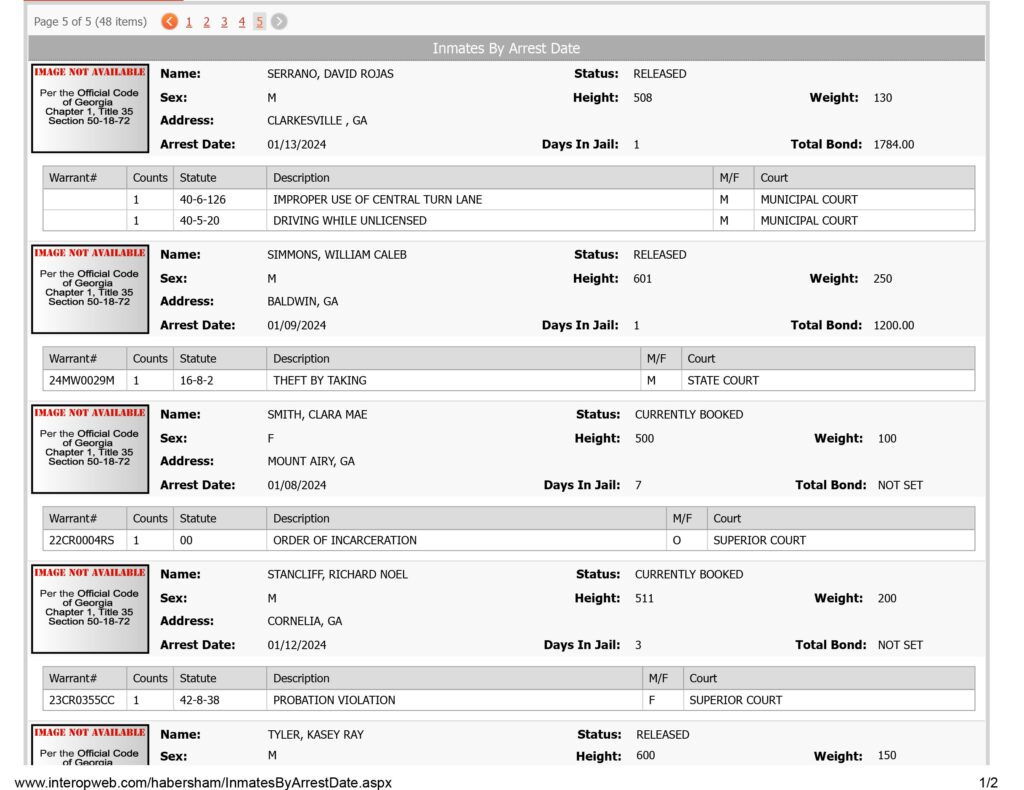1024x790 pixels.
Task: Select page 3 in pagination
Action: (x=224, y=22)
